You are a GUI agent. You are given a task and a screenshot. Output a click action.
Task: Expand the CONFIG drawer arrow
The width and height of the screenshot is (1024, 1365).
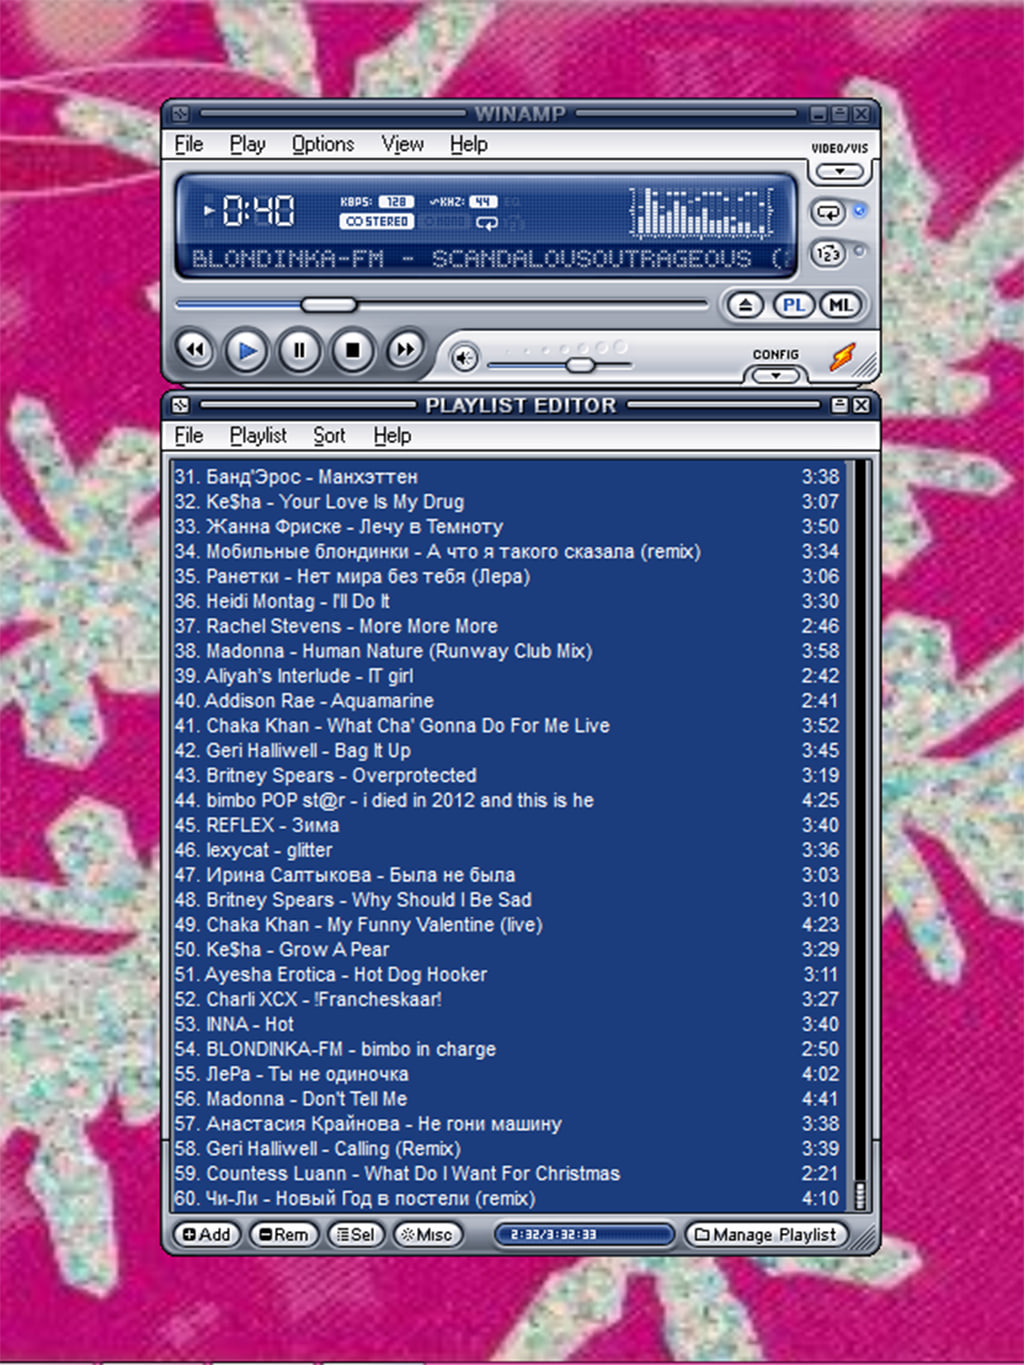point(776,376)
